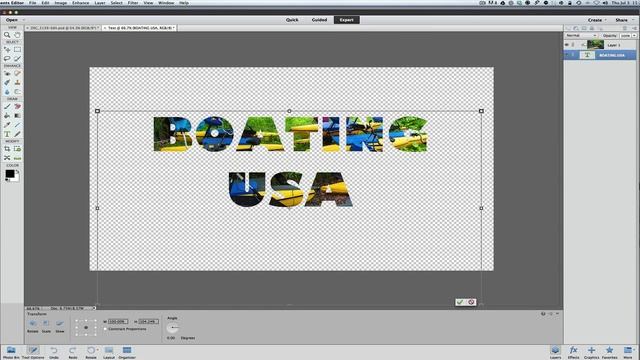Switch to Guided edit mode

click(x=319, y=20)
